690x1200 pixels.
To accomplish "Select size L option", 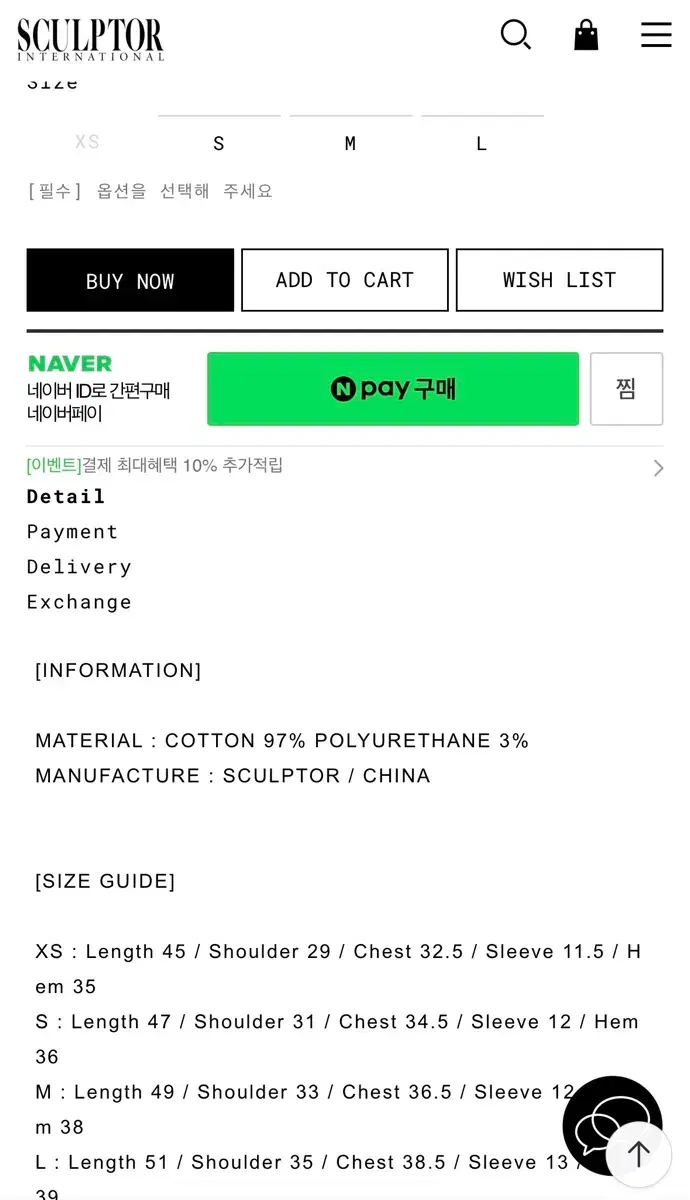I will pyautogui.click(x=481, y=143).
